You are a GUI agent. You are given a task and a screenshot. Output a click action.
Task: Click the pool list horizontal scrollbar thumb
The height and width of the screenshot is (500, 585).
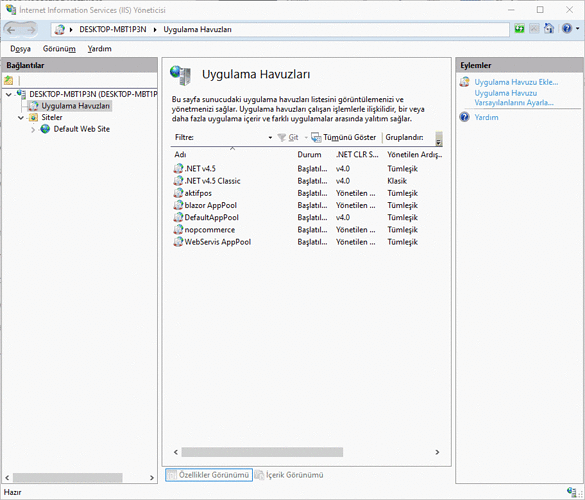pos(262,452)
